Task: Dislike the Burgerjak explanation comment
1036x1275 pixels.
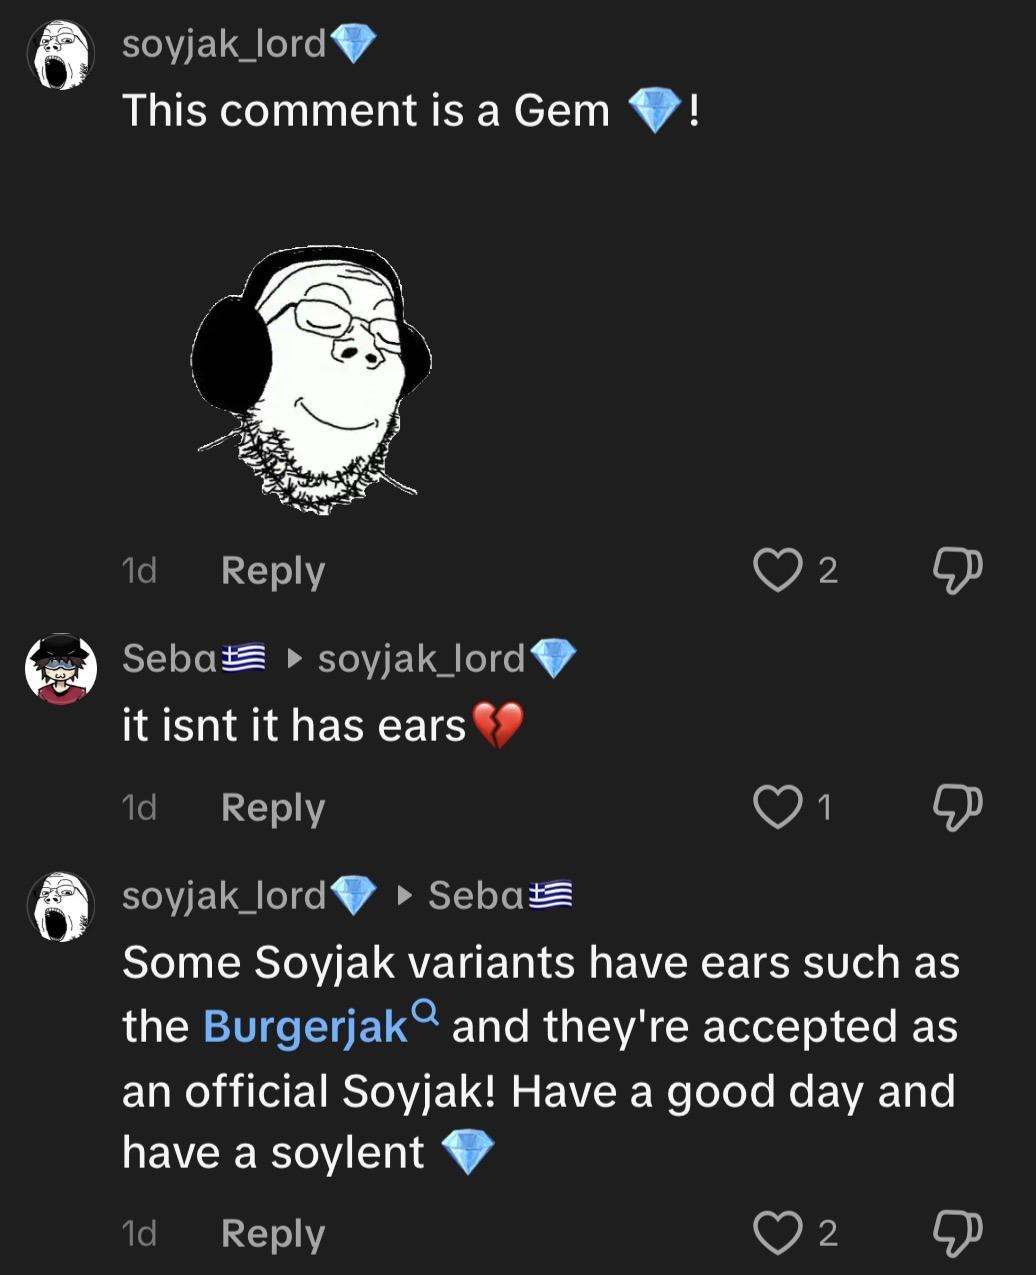Action: point(956,1233)
